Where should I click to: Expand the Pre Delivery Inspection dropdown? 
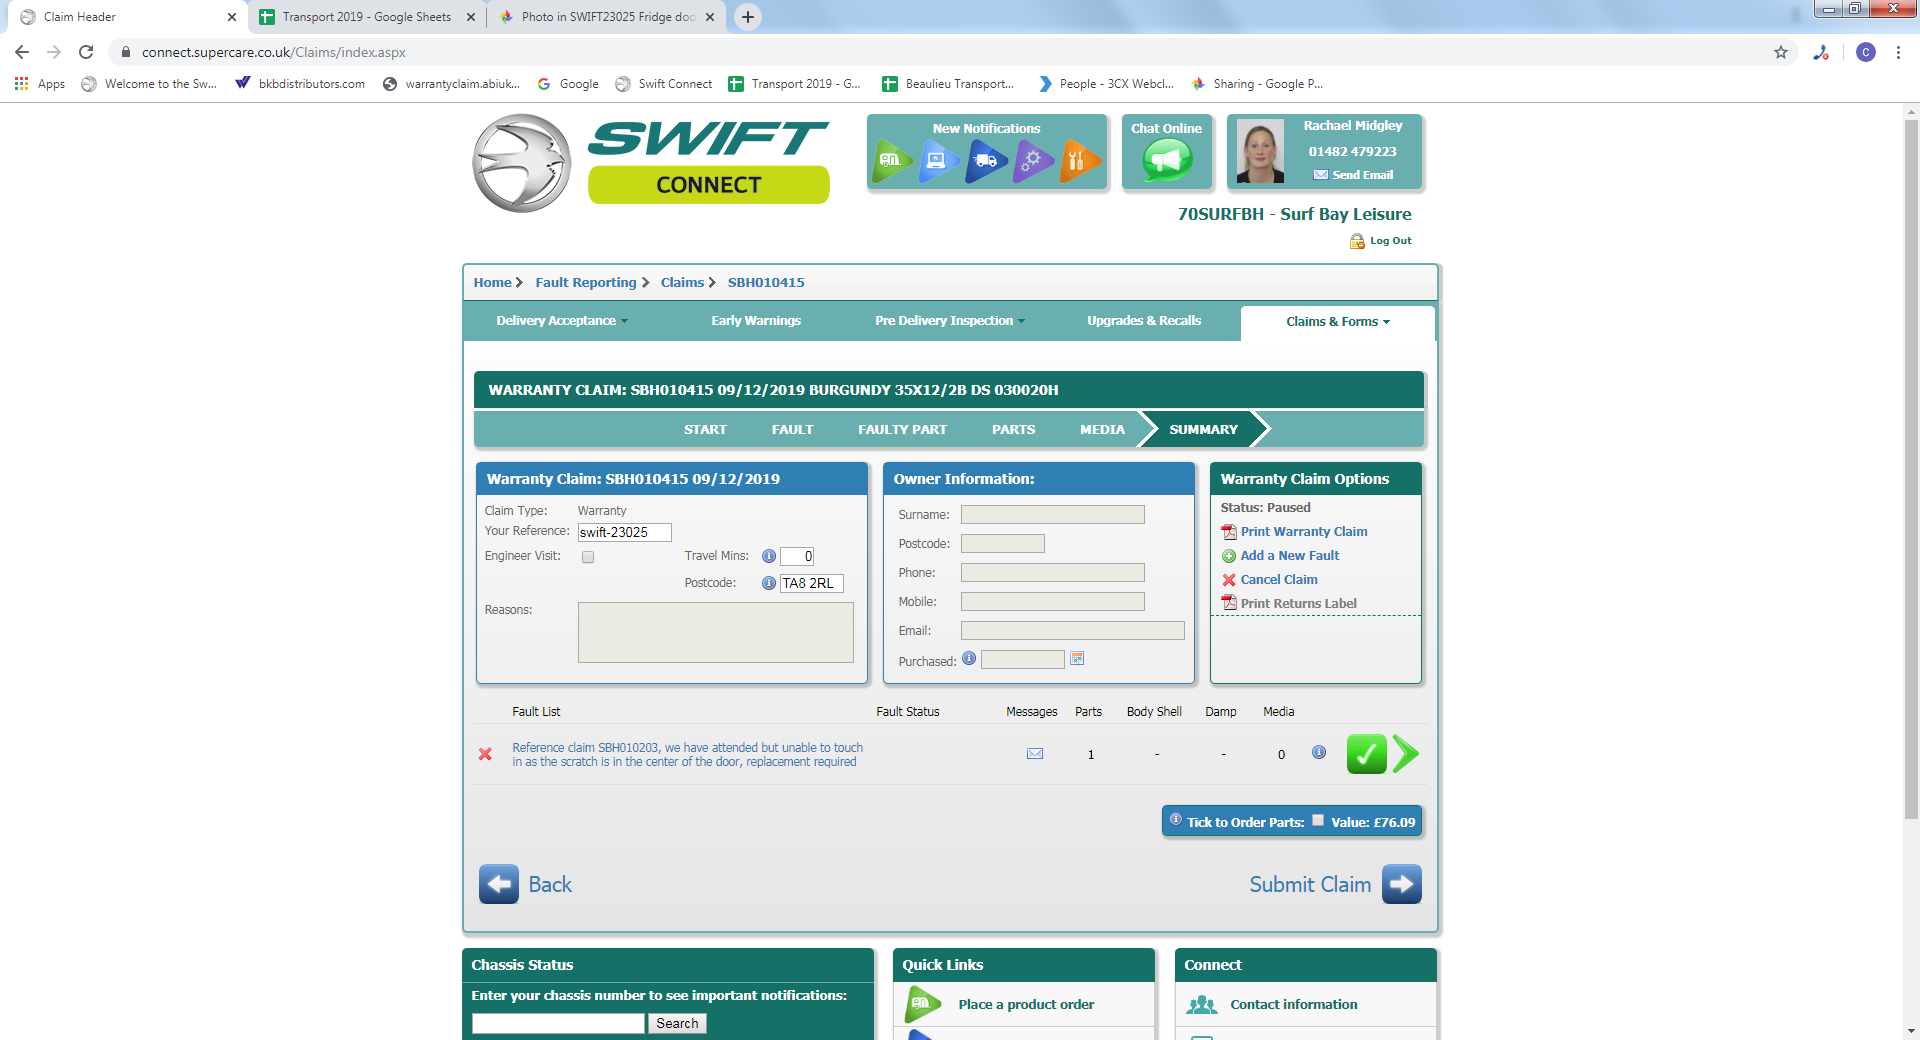pos(950,321)
